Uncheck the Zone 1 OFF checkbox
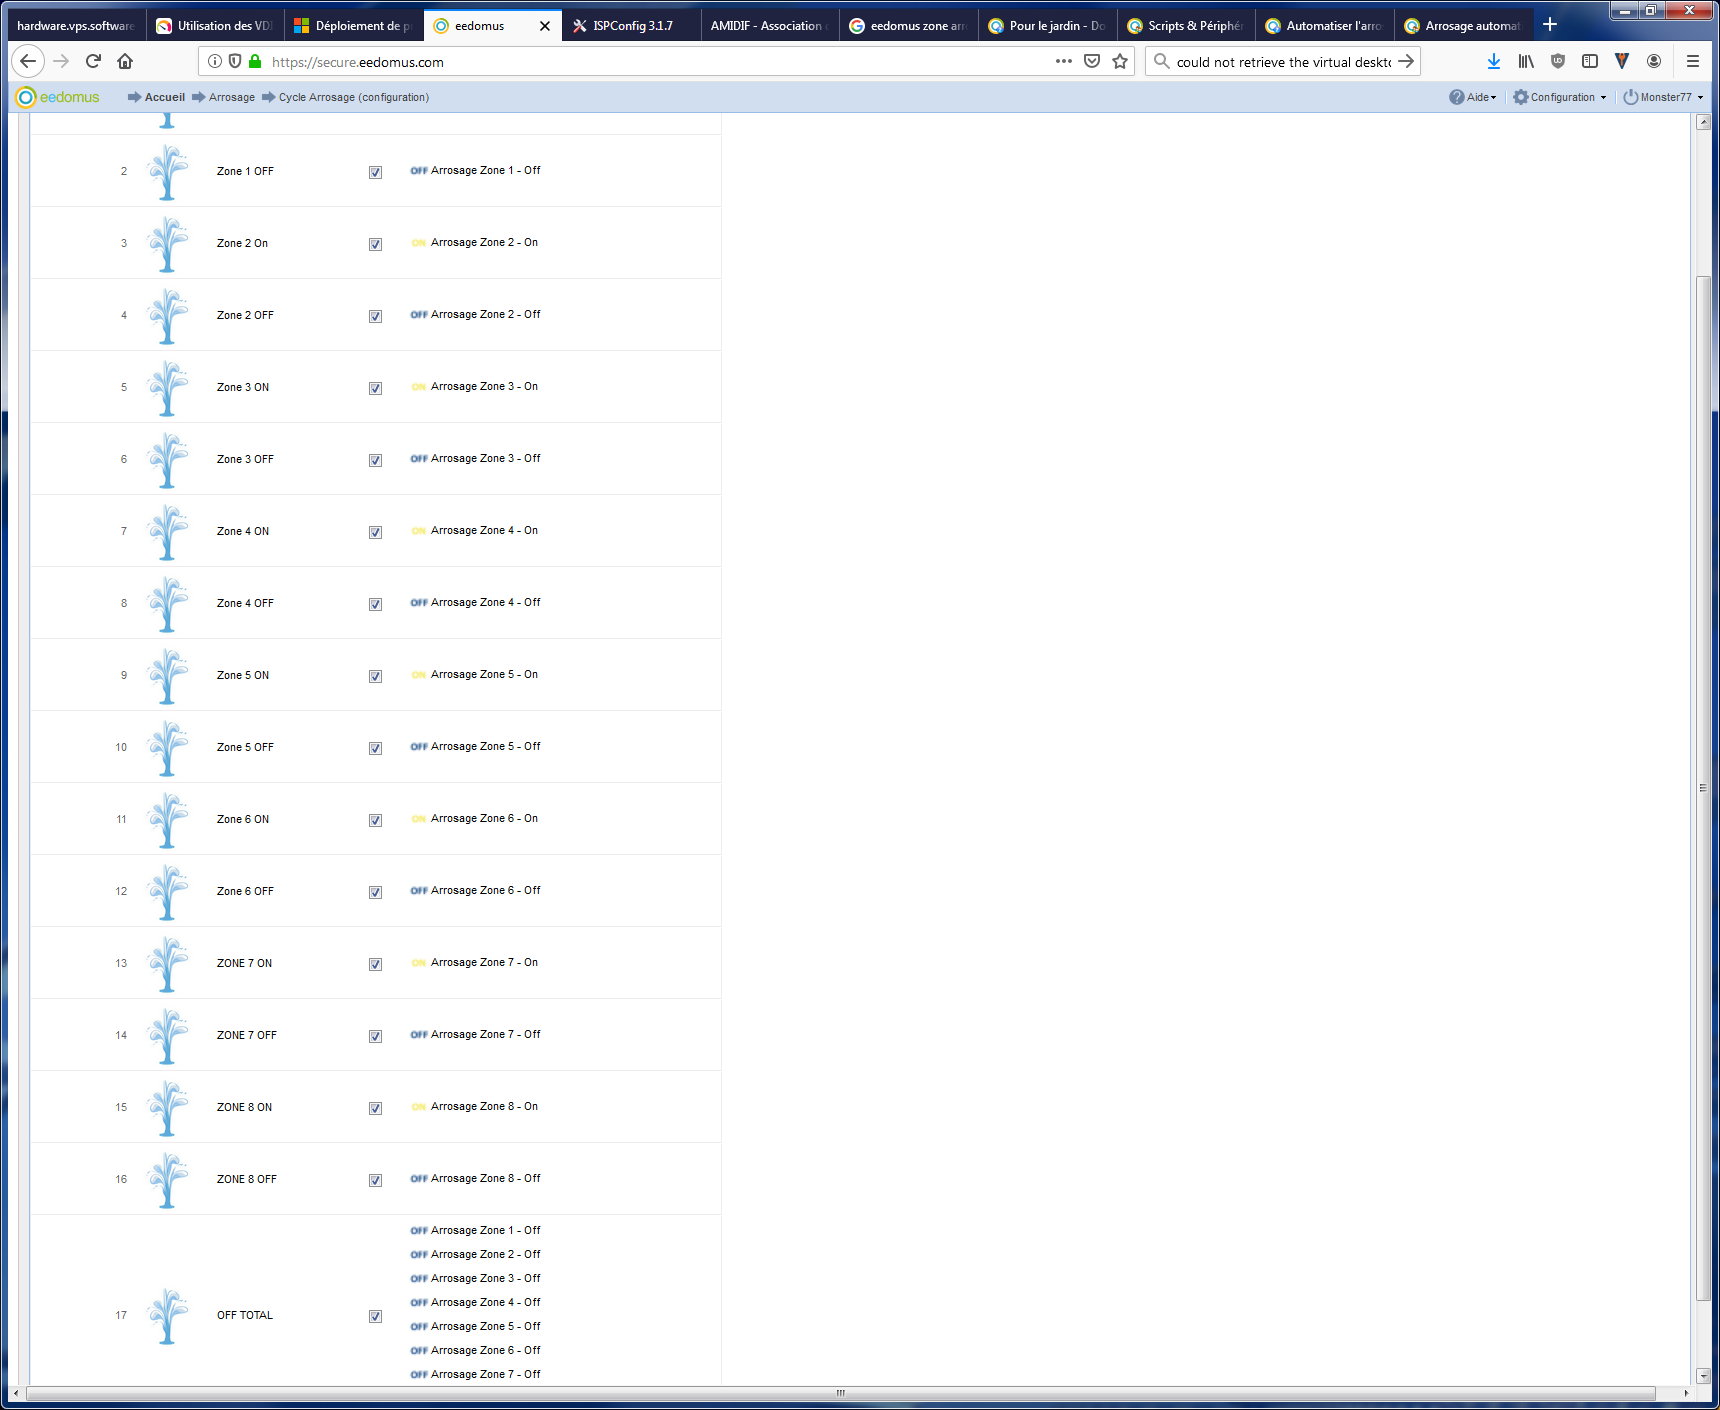This screenshot has height=1410, width=1720. [375, 172]
